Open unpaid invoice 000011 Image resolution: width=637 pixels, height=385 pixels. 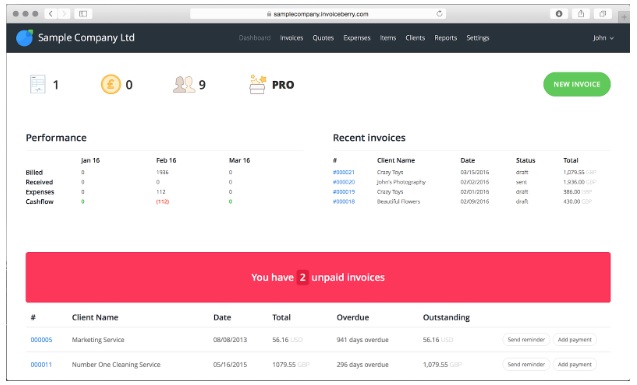click(x=41, y=364)
